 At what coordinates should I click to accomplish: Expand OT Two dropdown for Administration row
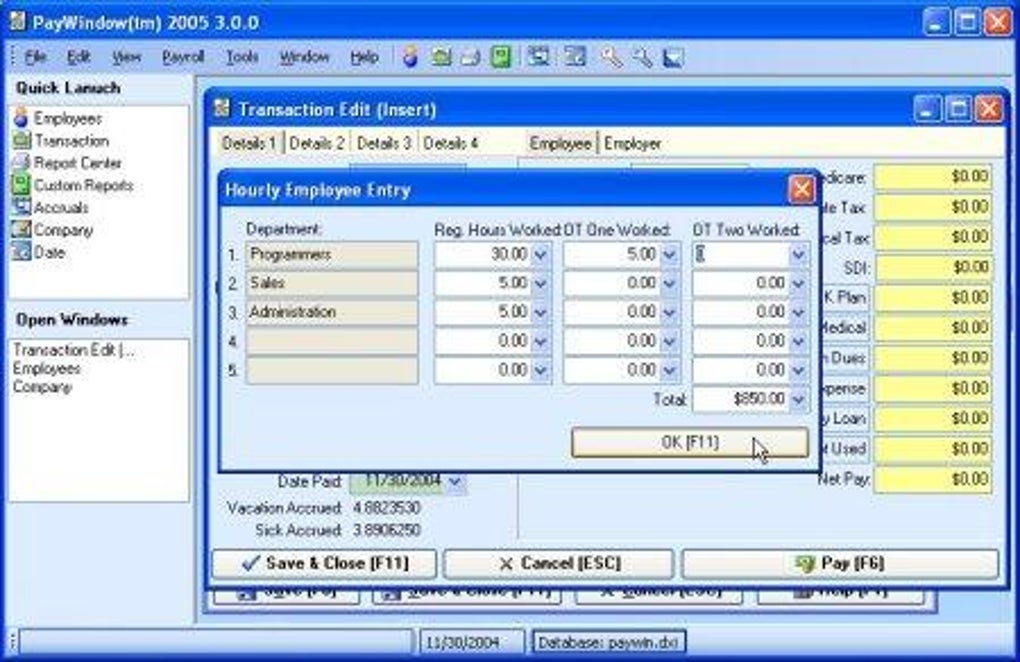click(x=799, y=312)
